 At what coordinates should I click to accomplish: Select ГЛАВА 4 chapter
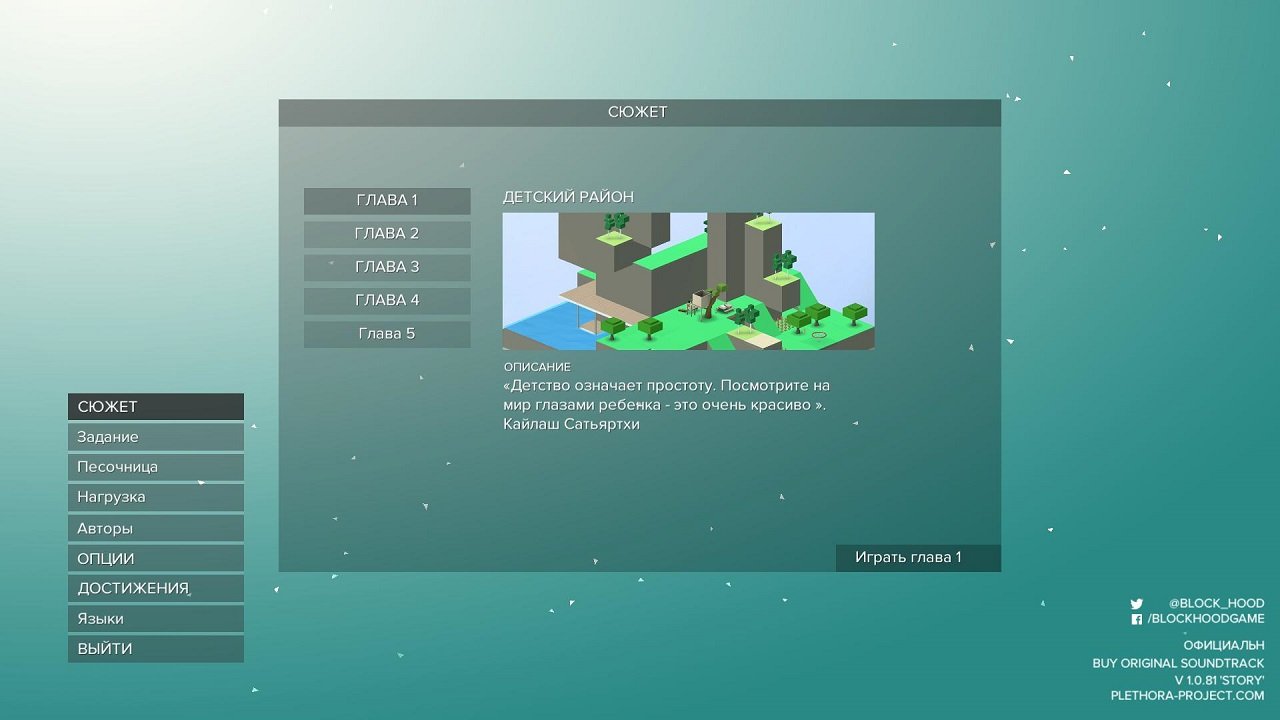(x=386, y=299)
